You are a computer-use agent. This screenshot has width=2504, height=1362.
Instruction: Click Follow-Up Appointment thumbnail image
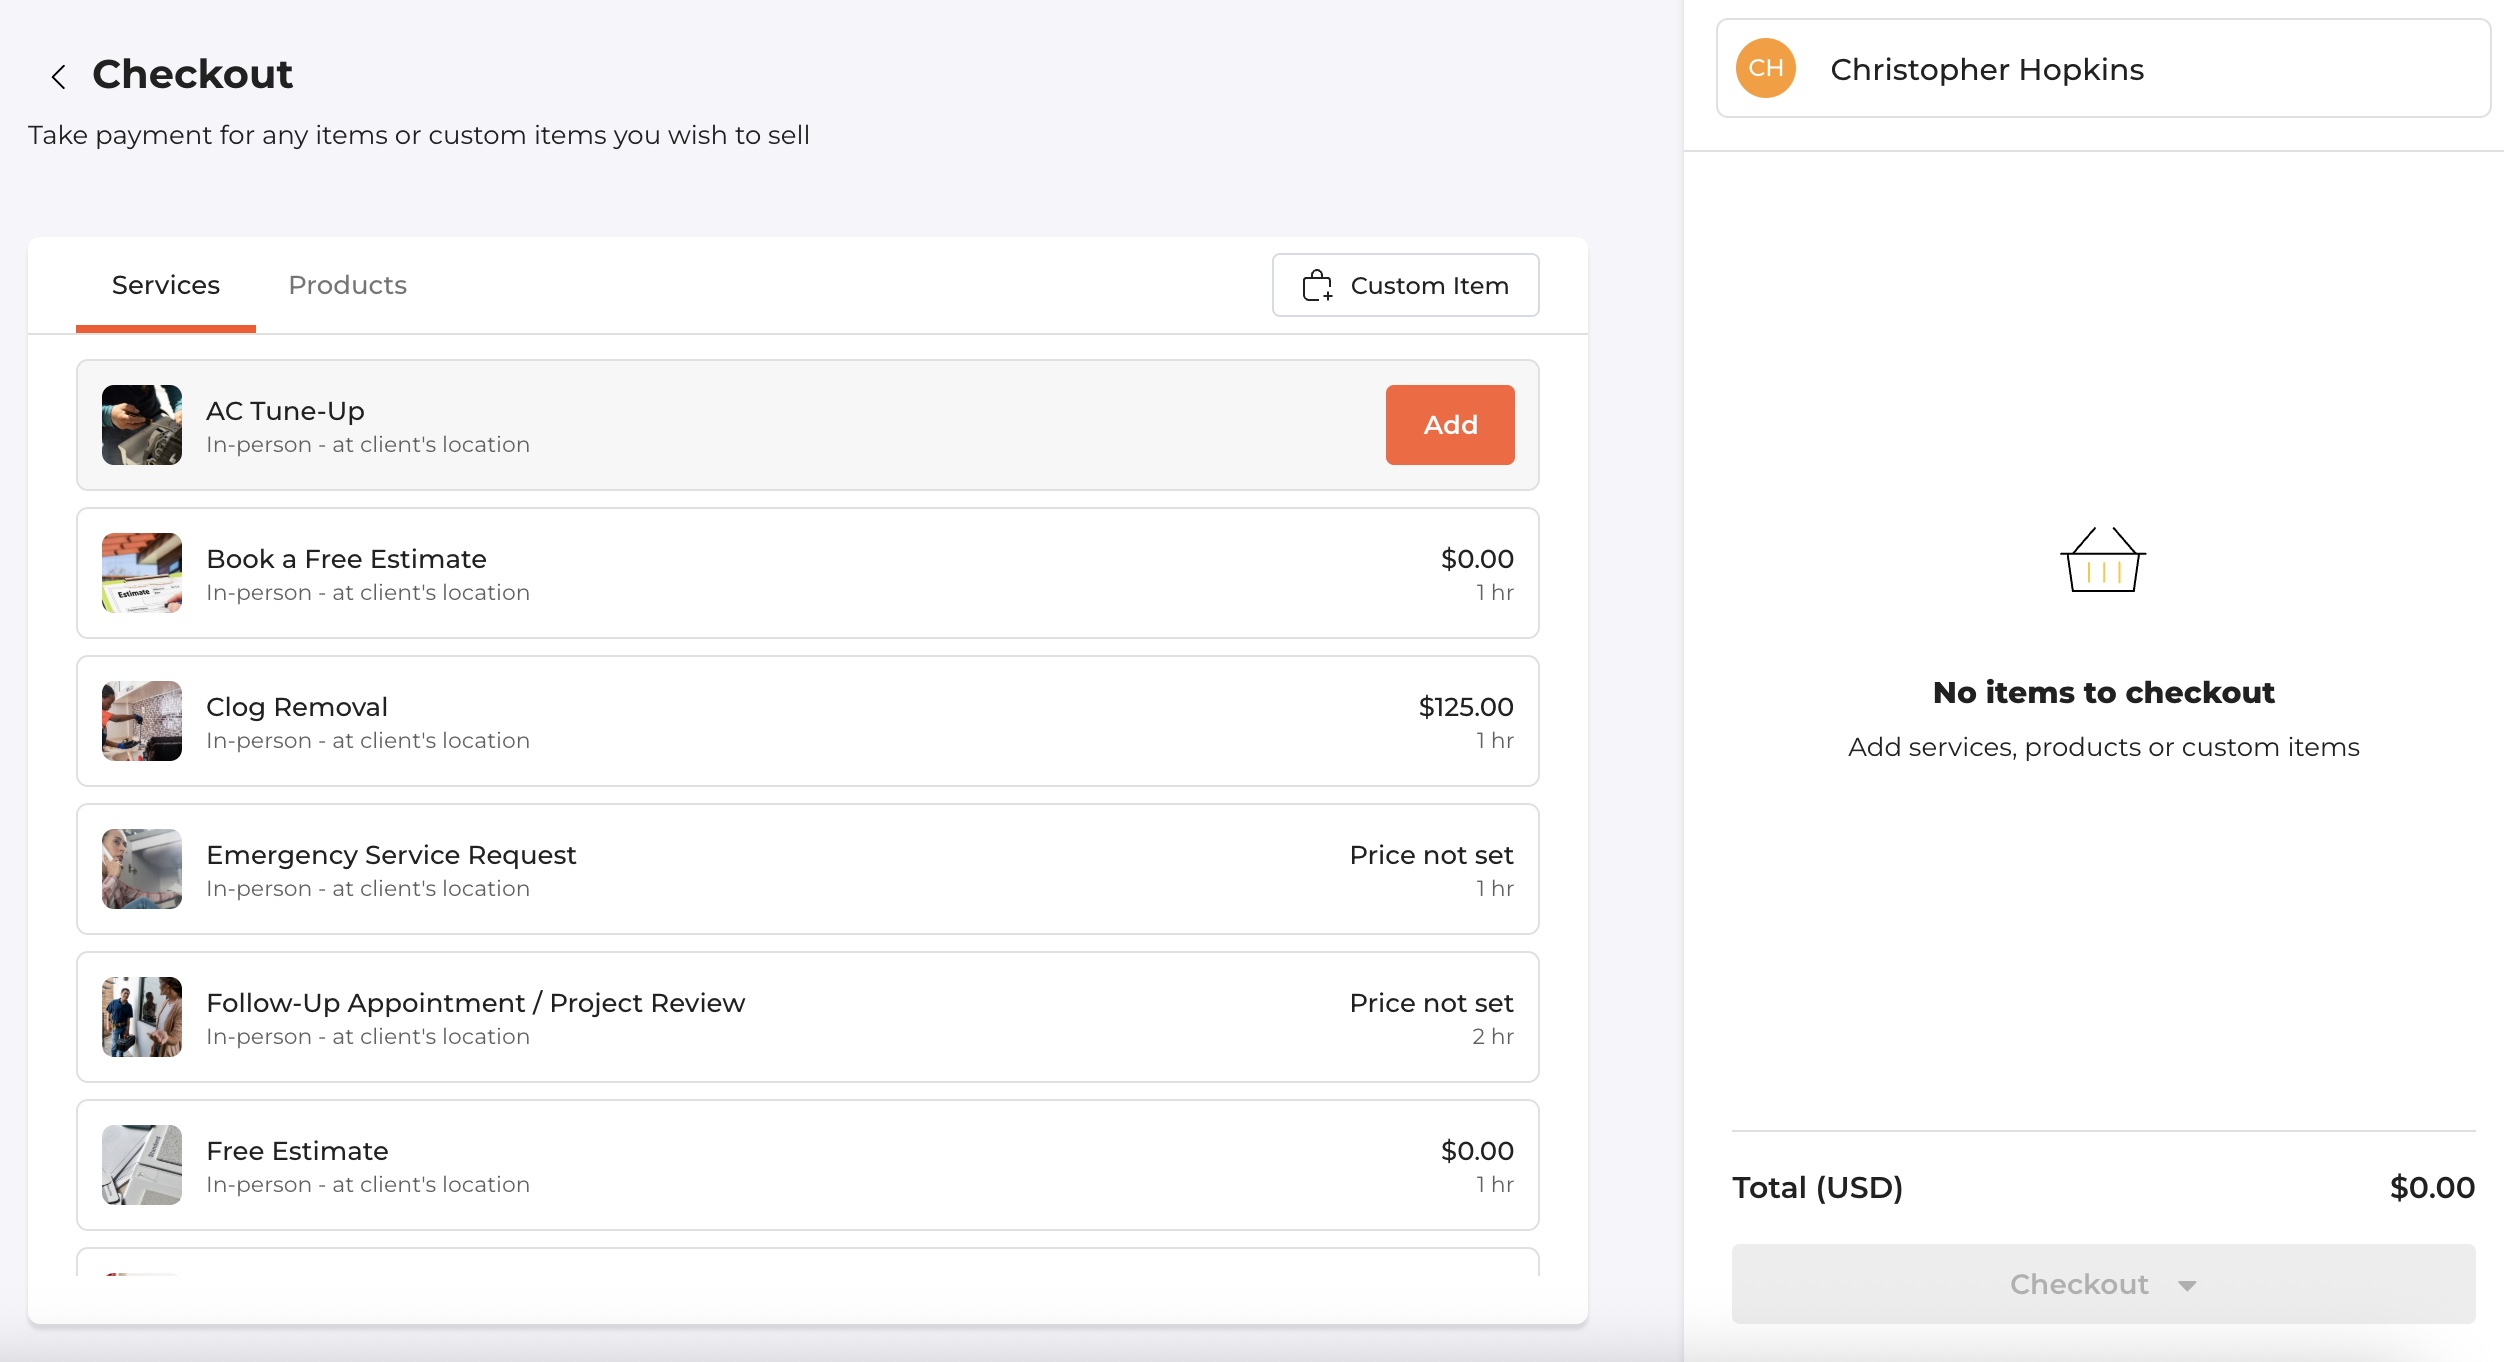click(x=142, y=1017)
